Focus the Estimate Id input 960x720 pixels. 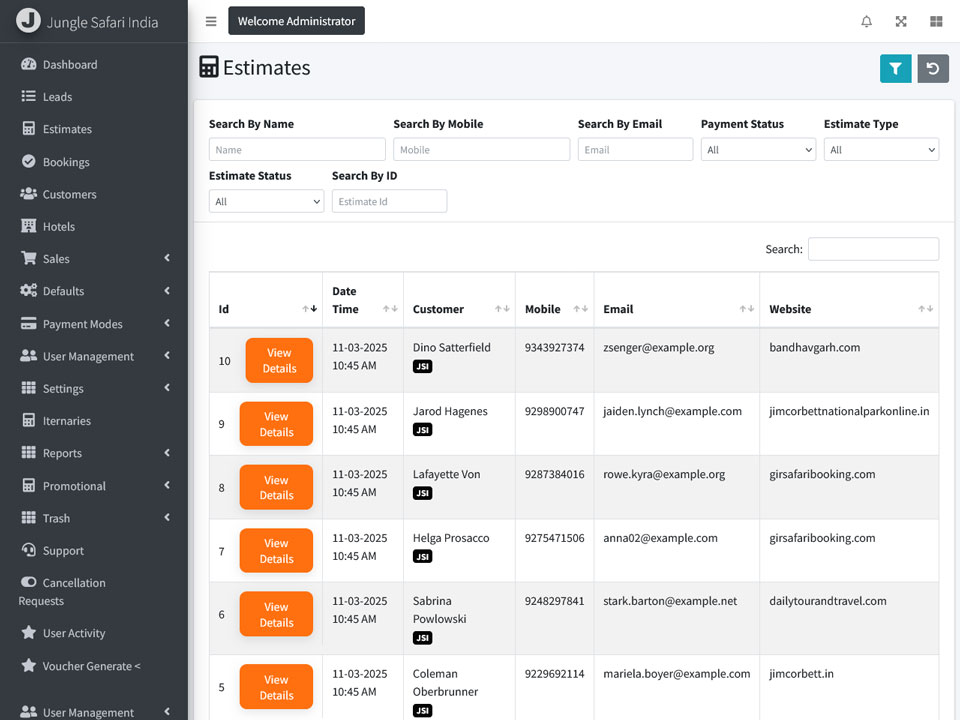pyautogui.click(x=389, y=201)
